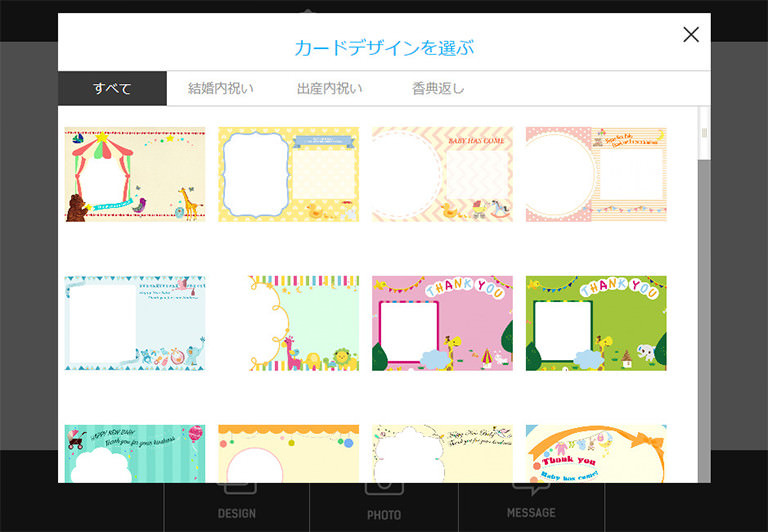768x532 pixels.
Task: Choose green THANK YOU elephant card
Action: pyautogui.click(x=596, y=323)
